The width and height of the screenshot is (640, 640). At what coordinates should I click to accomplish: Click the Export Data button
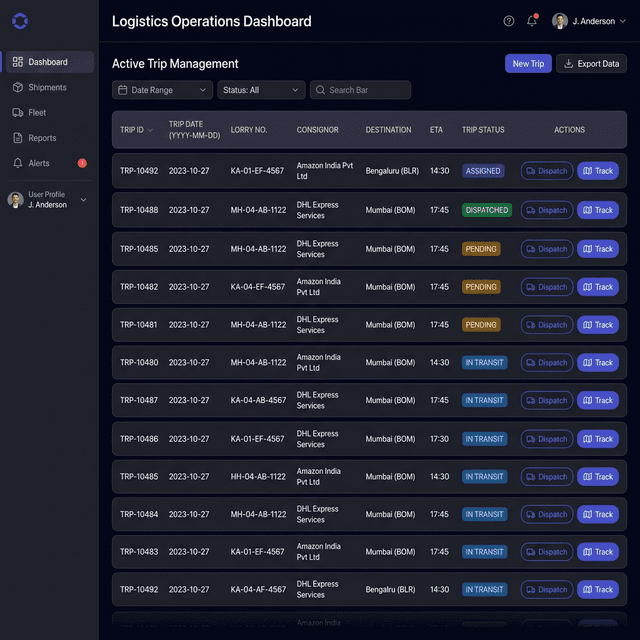tap(591, 64)
